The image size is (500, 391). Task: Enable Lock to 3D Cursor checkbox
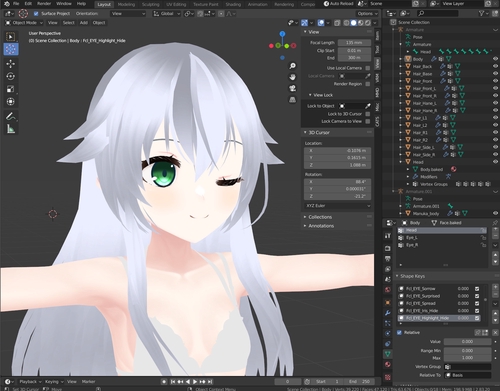pos(368,114)
